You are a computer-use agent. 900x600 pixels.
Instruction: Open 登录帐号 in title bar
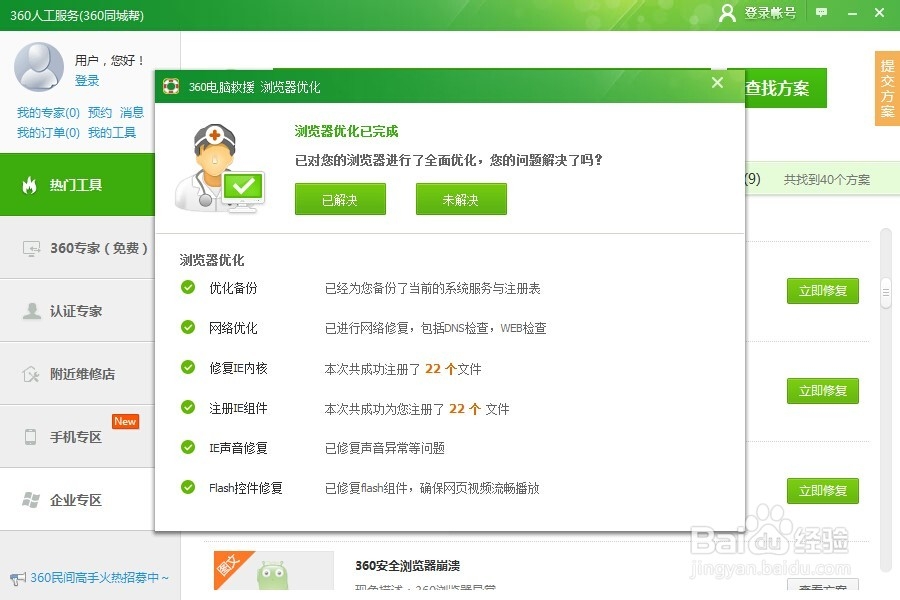click(770, 13)
